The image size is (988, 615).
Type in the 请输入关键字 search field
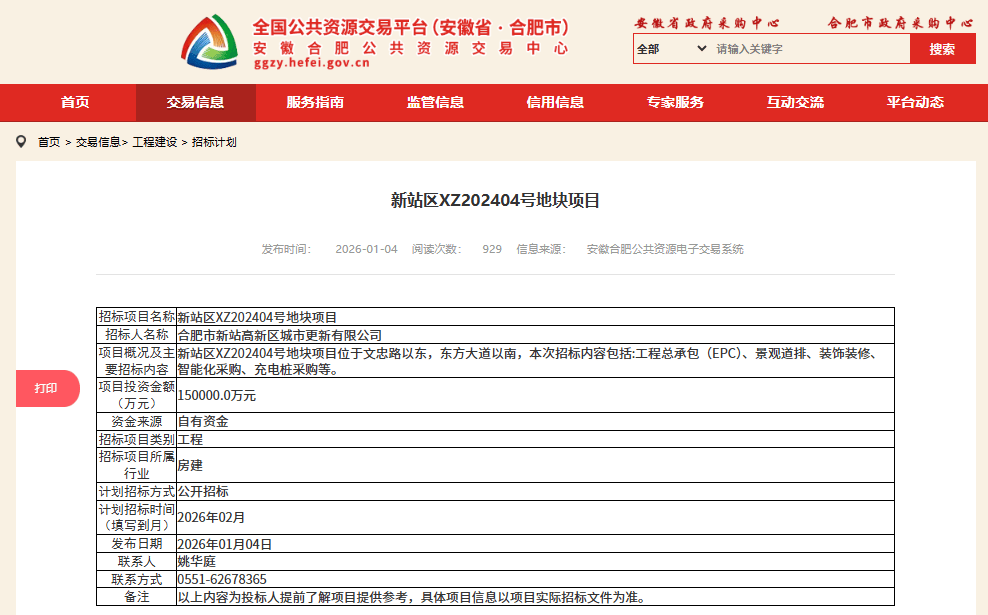(x=809, y=49)
